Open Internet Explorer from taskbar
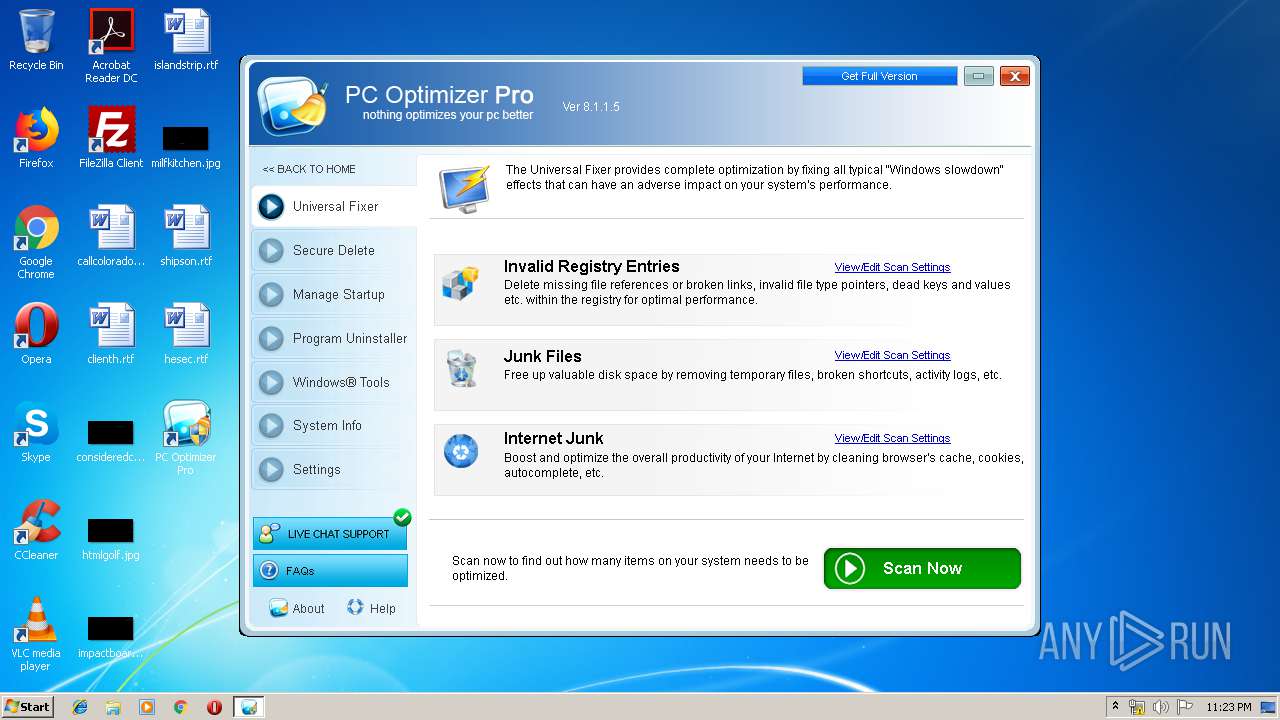 click(x=80, y=707)
